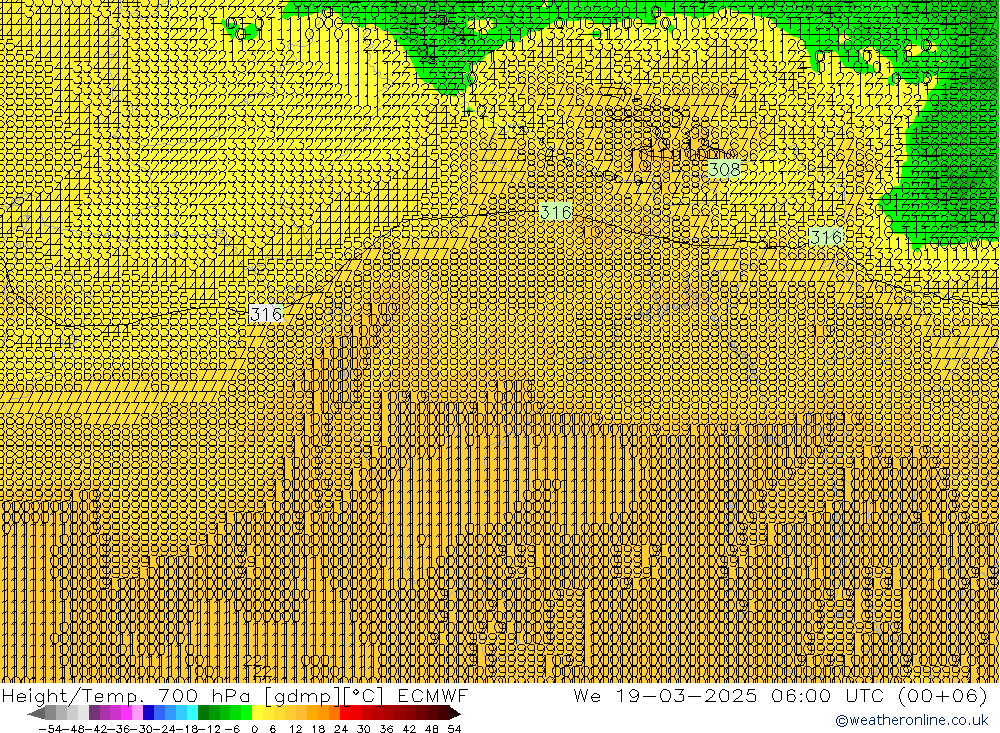Click the bright red legend swatch above 24

click(x=345, y=713)
